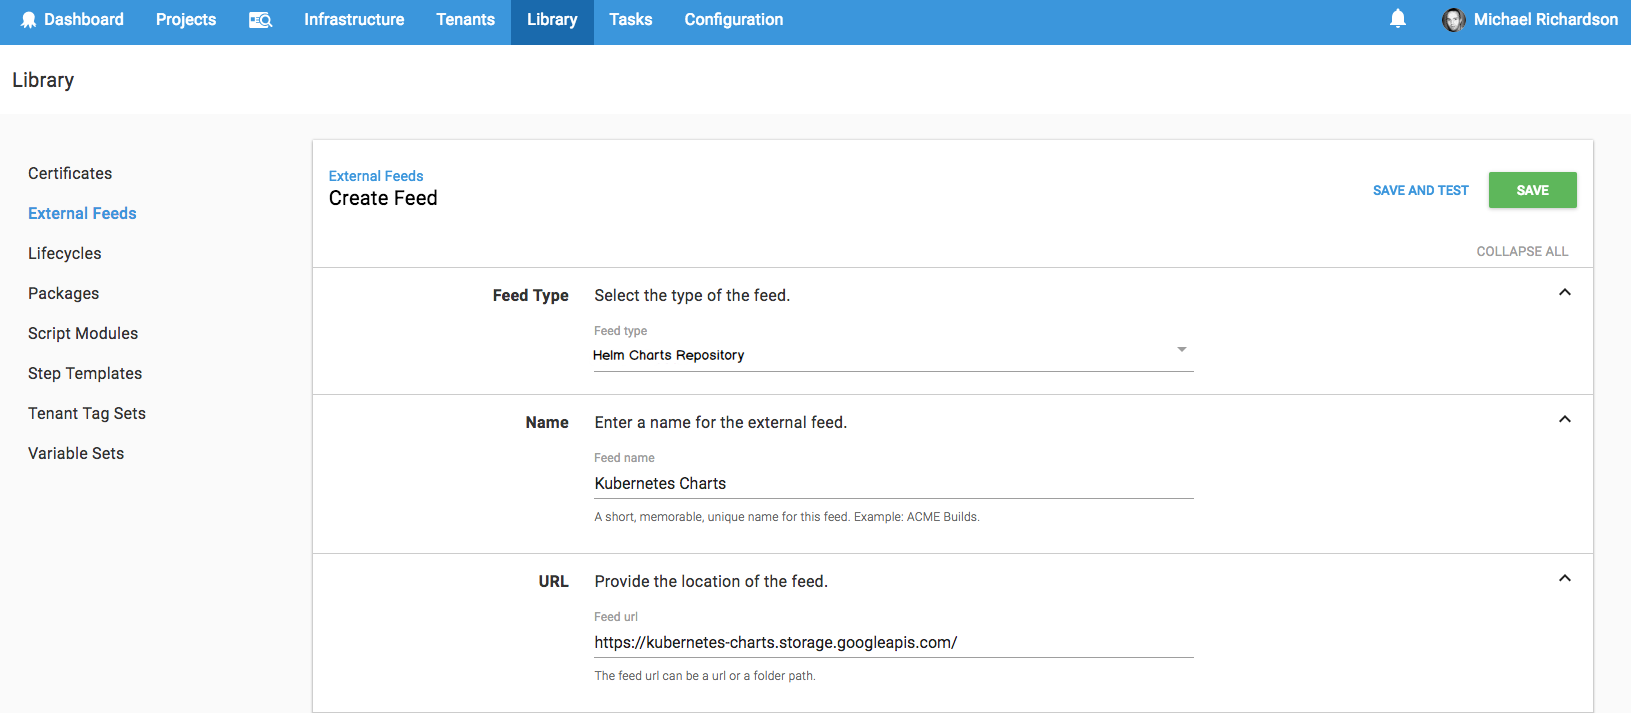Open the project search icon in navbar
Viewport: 1631px width, 713px height.
260,20
